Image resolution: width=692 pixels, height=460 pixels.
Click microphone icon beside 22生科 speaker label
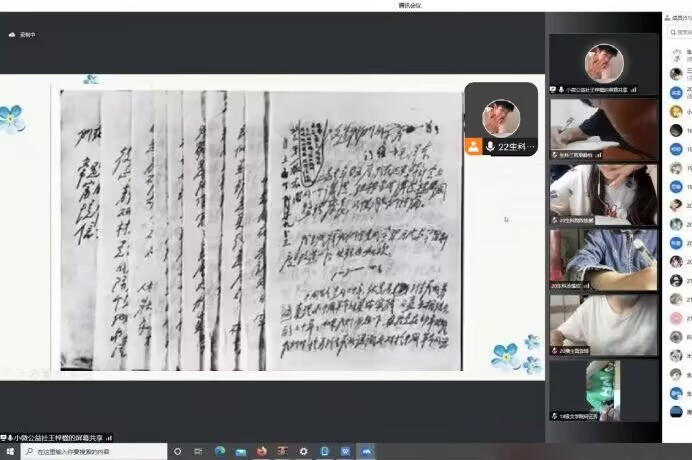[x=490, y=146]
